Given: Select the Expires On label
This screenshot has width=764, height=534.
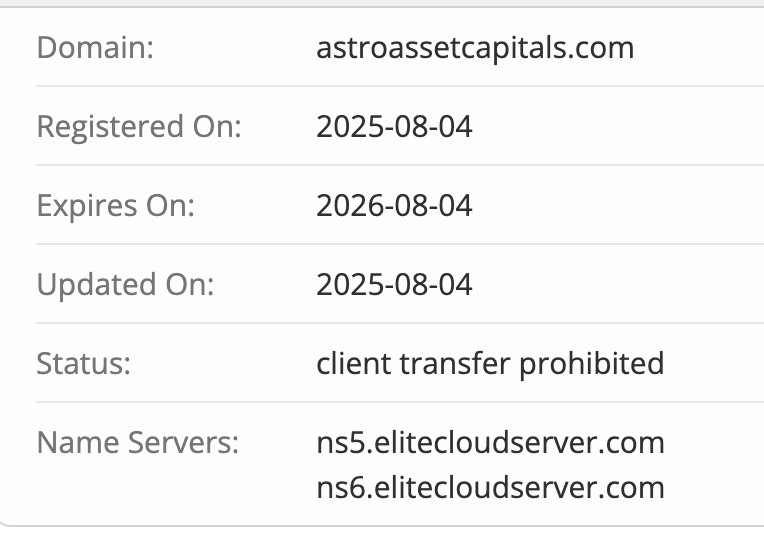Looking at the screenshot, I should (115, 206).
